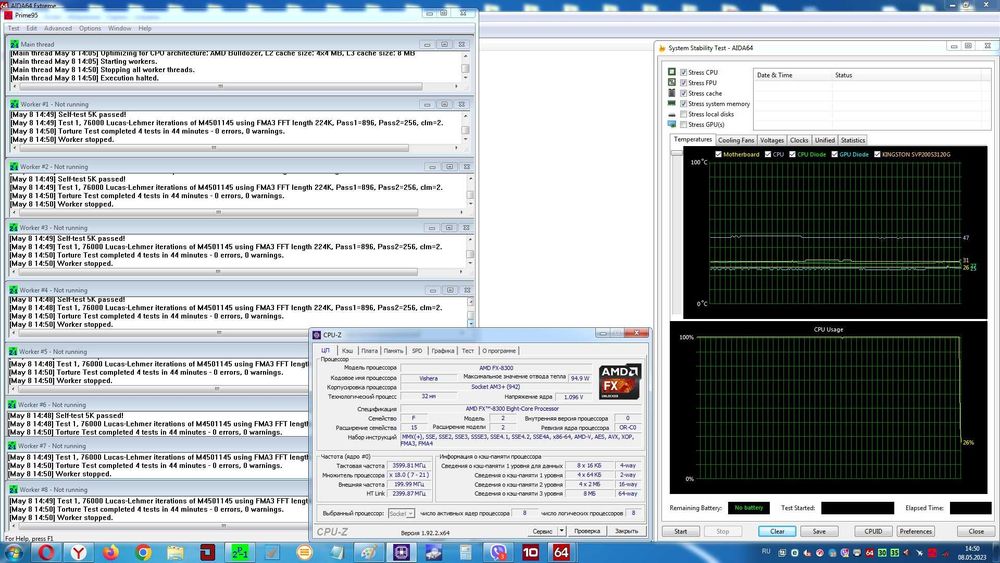Click the AIDA64 taskbar icon labeled 64
This screenshot has width=1000, height=563.
[561, 551]
